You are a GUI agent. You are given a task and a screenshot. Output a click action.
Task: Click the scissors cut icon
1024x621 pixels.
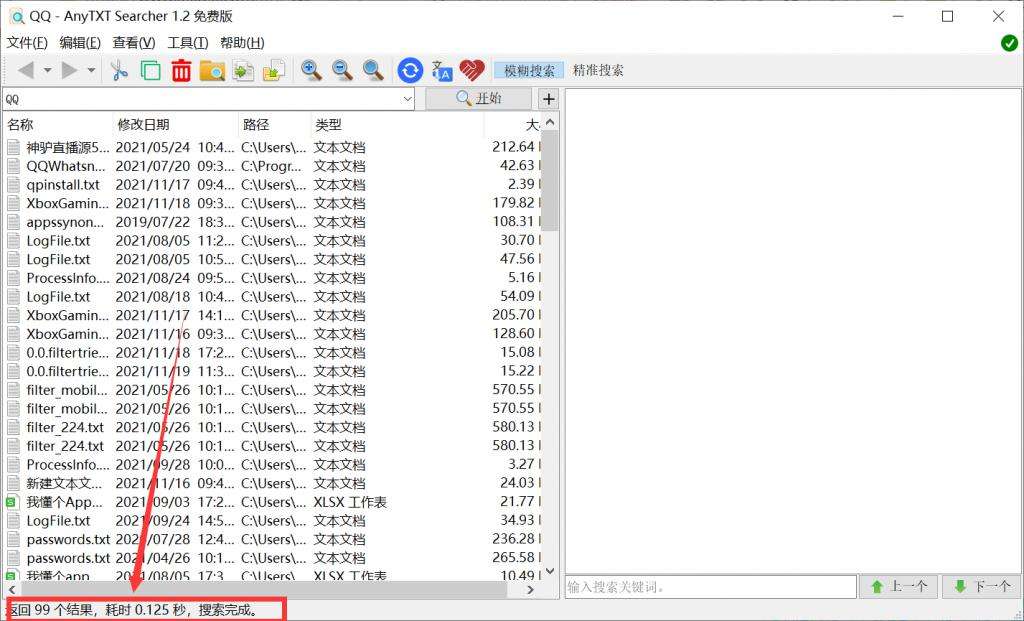coord(119,70)
